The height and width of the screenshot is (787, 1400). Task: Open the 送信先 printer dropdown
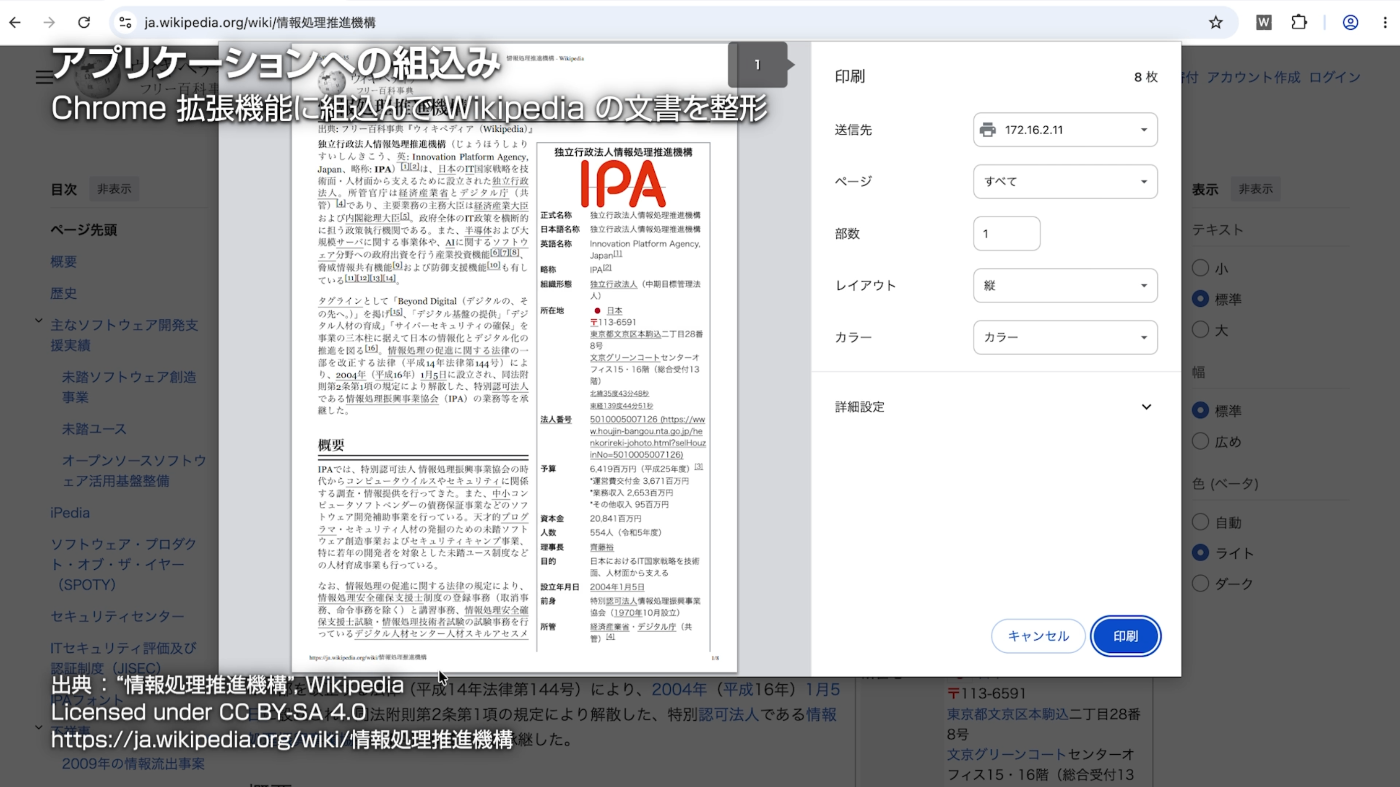[x=1065, y=130]
